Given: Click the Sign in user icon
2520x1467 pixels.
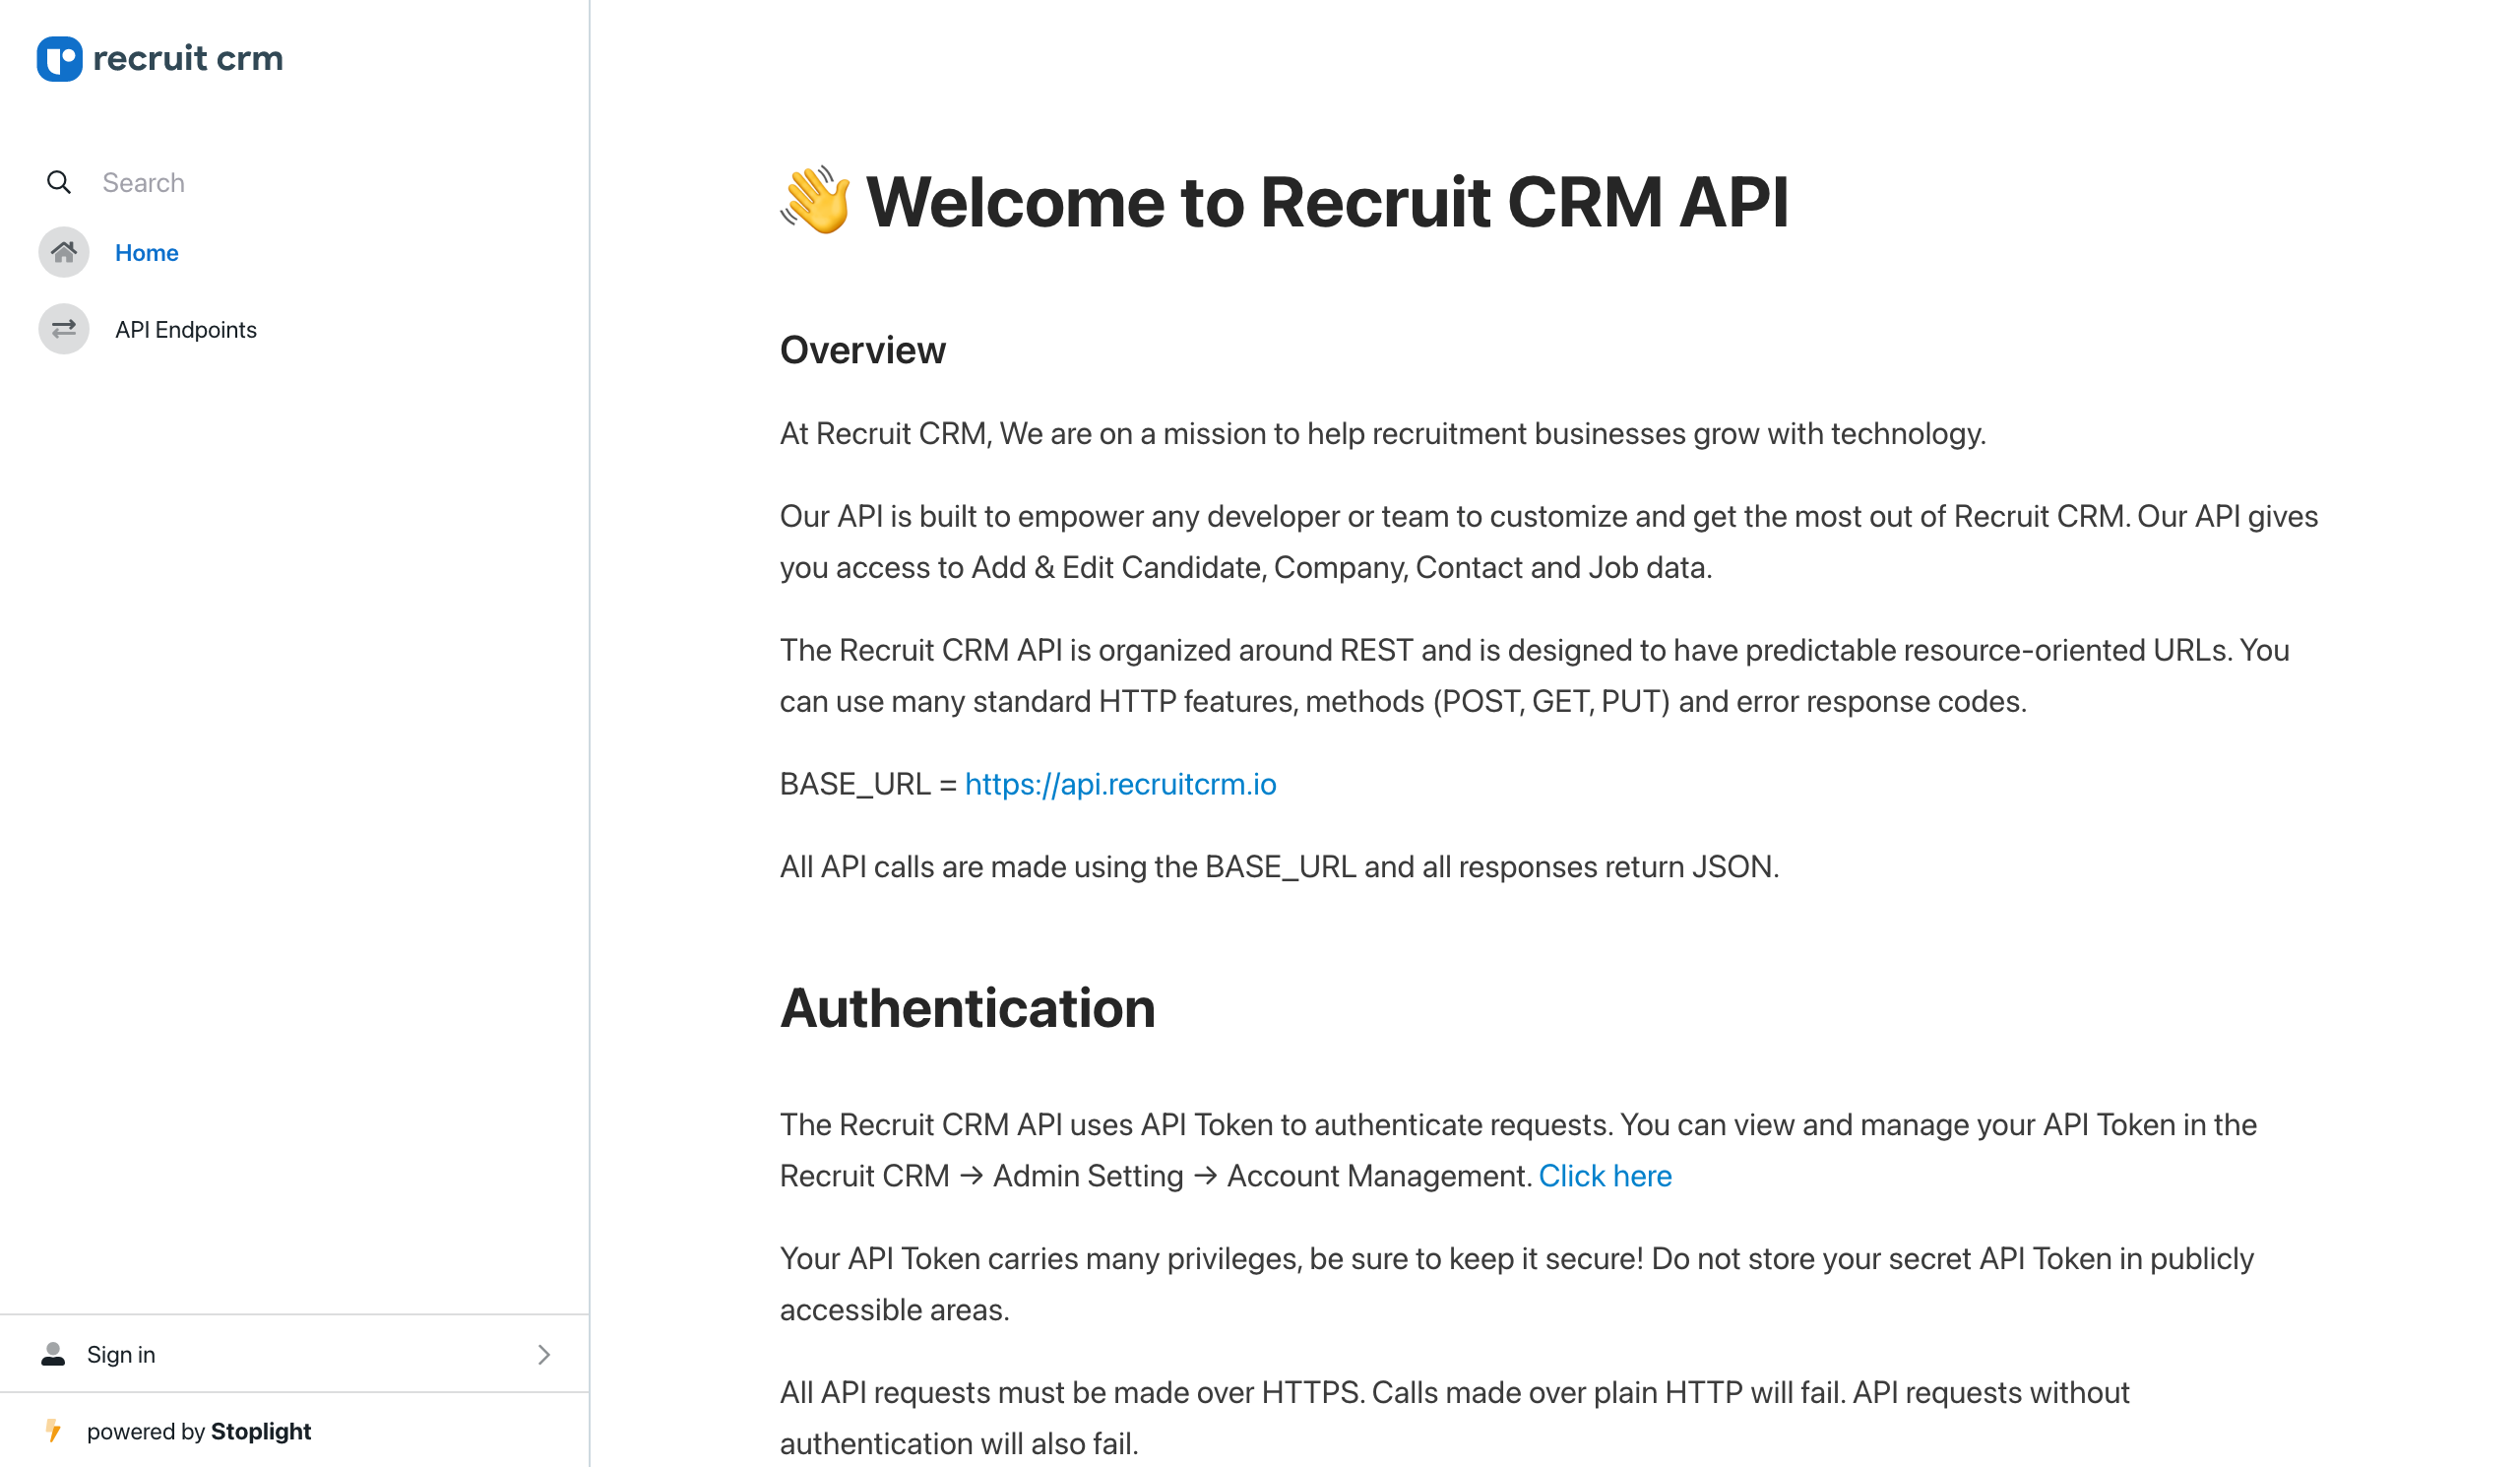Looking at the screenshot, I should pos(53,1354).
